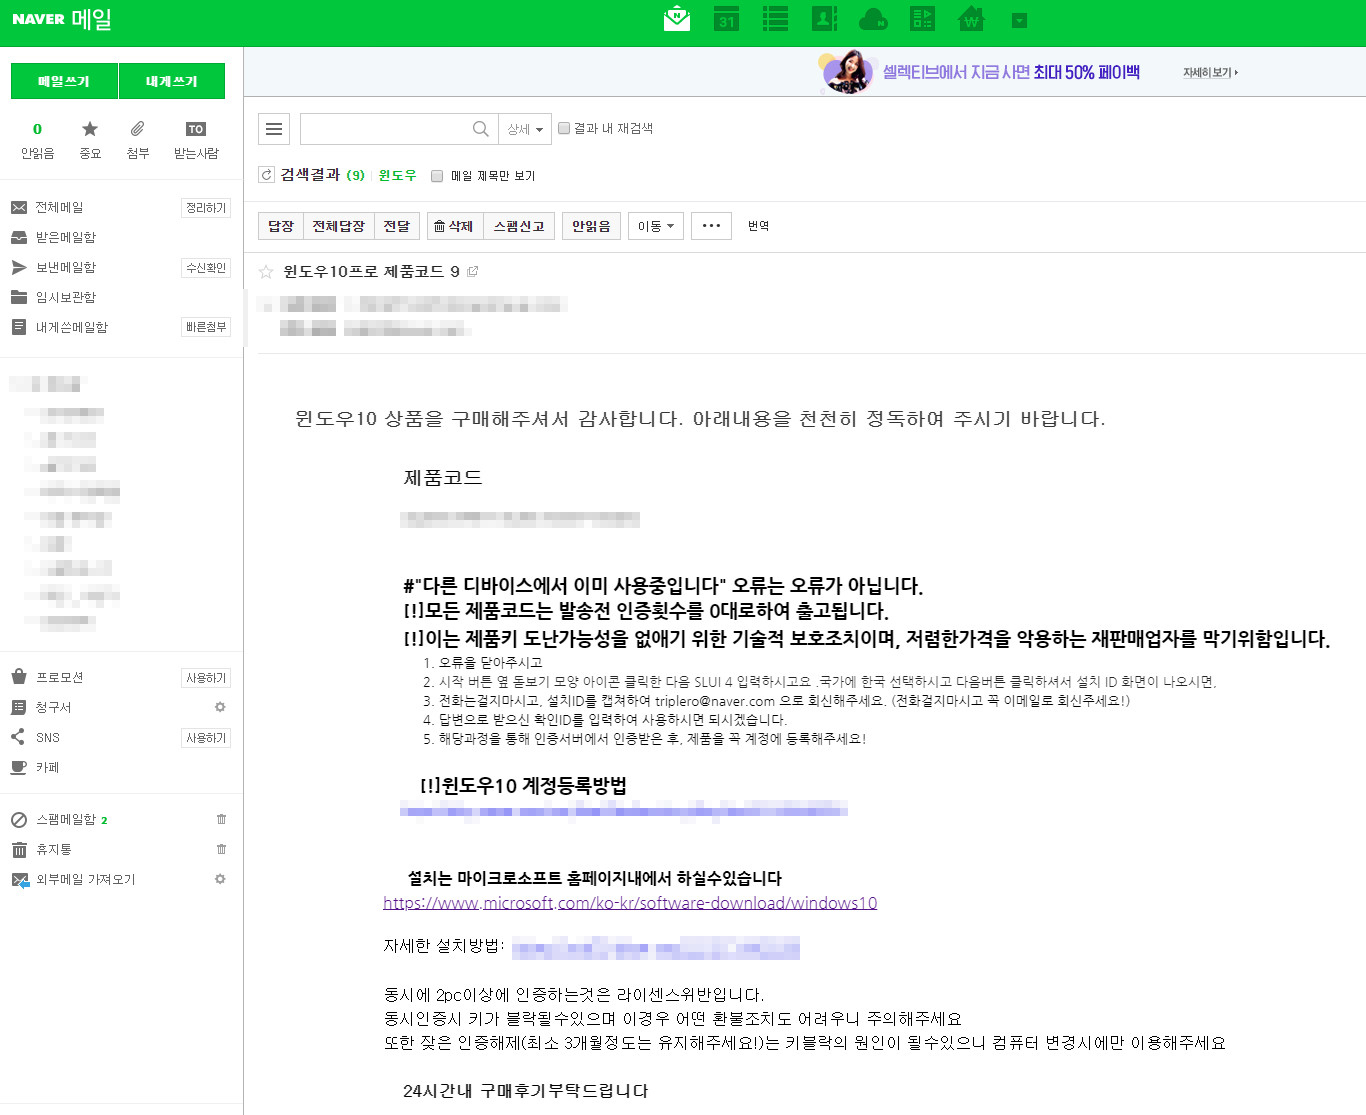Click the 정리하기 button
The height and width of the screenshot is (1115, 1366).
(206, 208)
